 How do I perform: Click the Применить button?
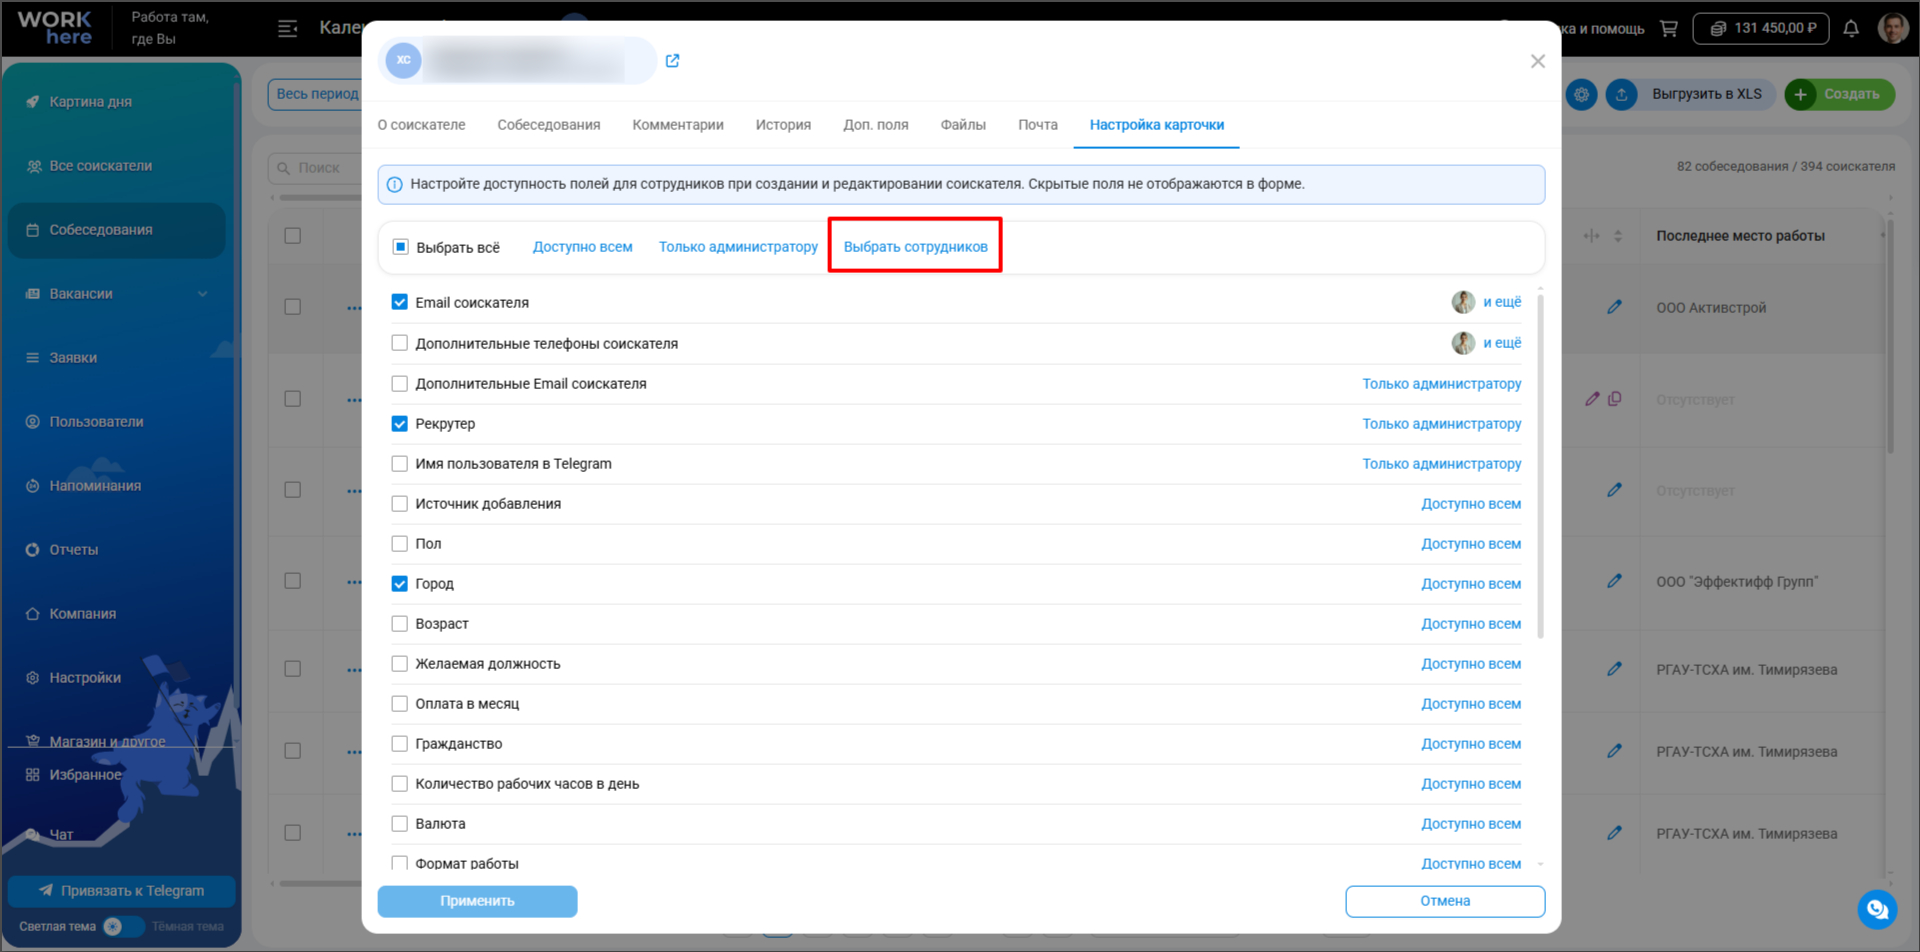pyautogui.click(x=477, y=901)
